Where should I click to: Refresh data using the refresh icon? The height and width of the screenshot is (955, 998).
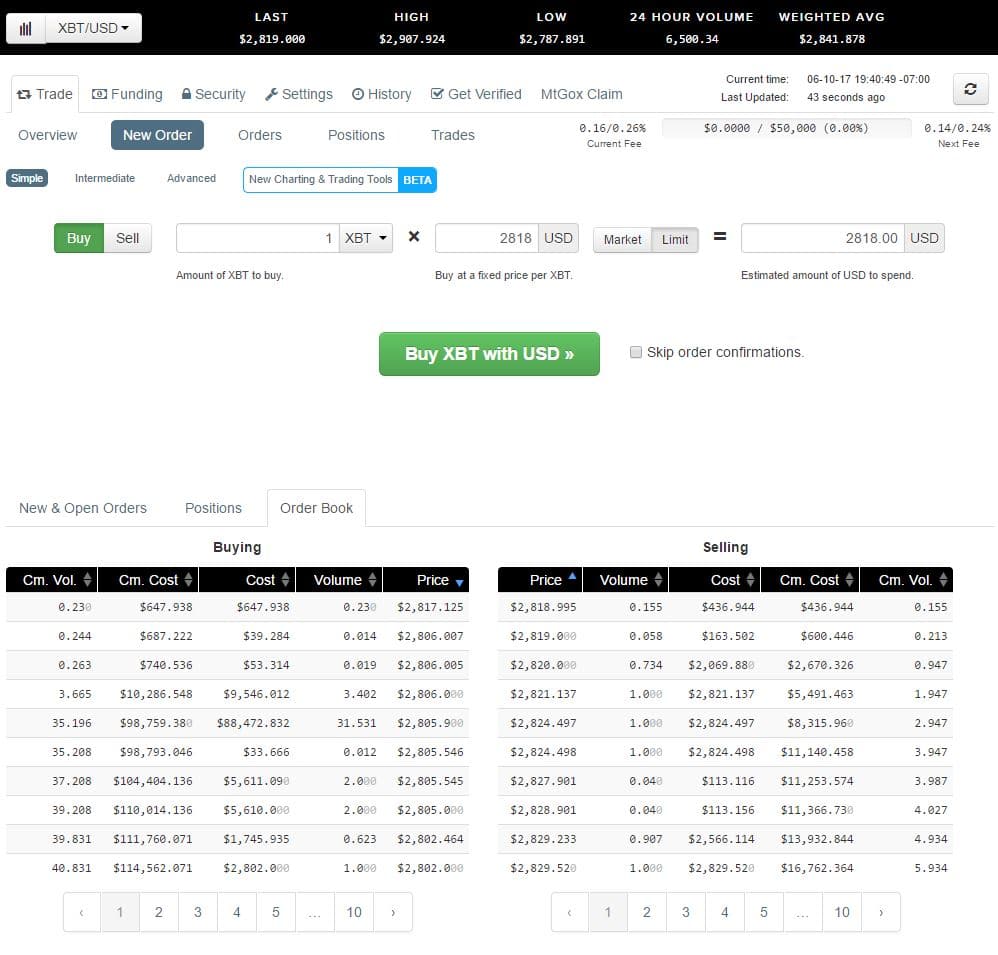tap(969, 89)
